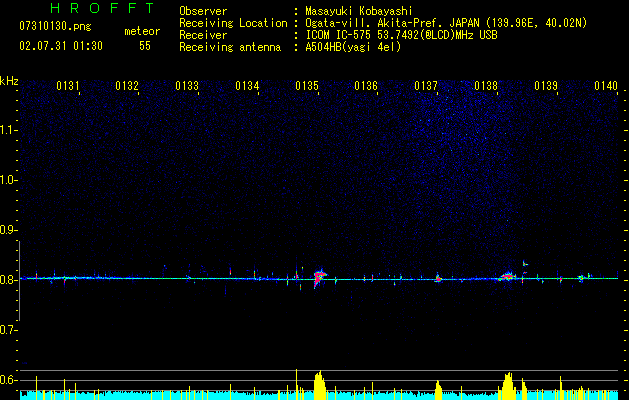
Task: Click the ICOM IC-575 receiver text
Action: click(401, 35)
